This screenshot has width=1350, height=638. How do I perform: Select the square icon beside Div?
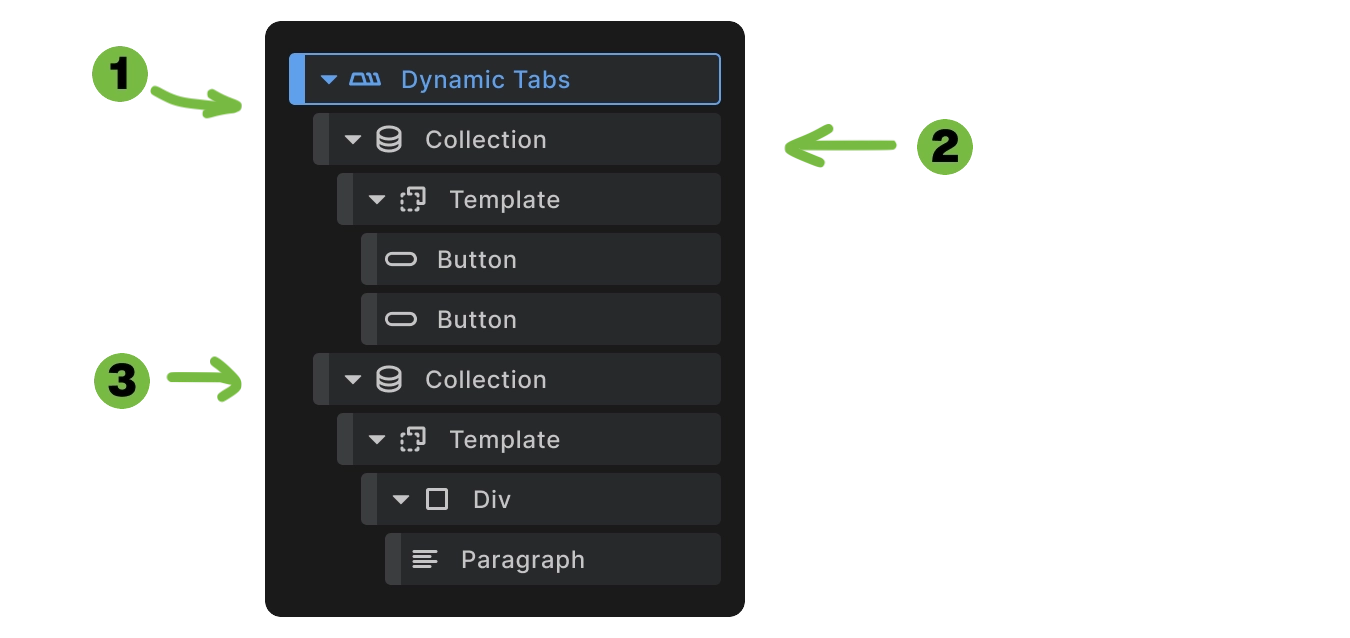437,499
